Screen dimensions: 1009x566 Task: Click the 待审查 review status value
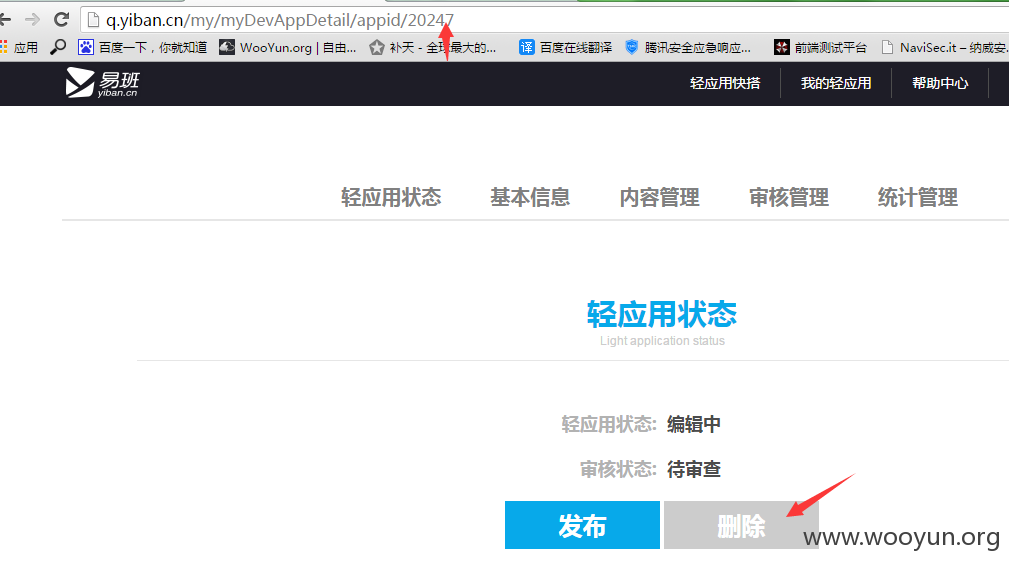click(694, 470)
